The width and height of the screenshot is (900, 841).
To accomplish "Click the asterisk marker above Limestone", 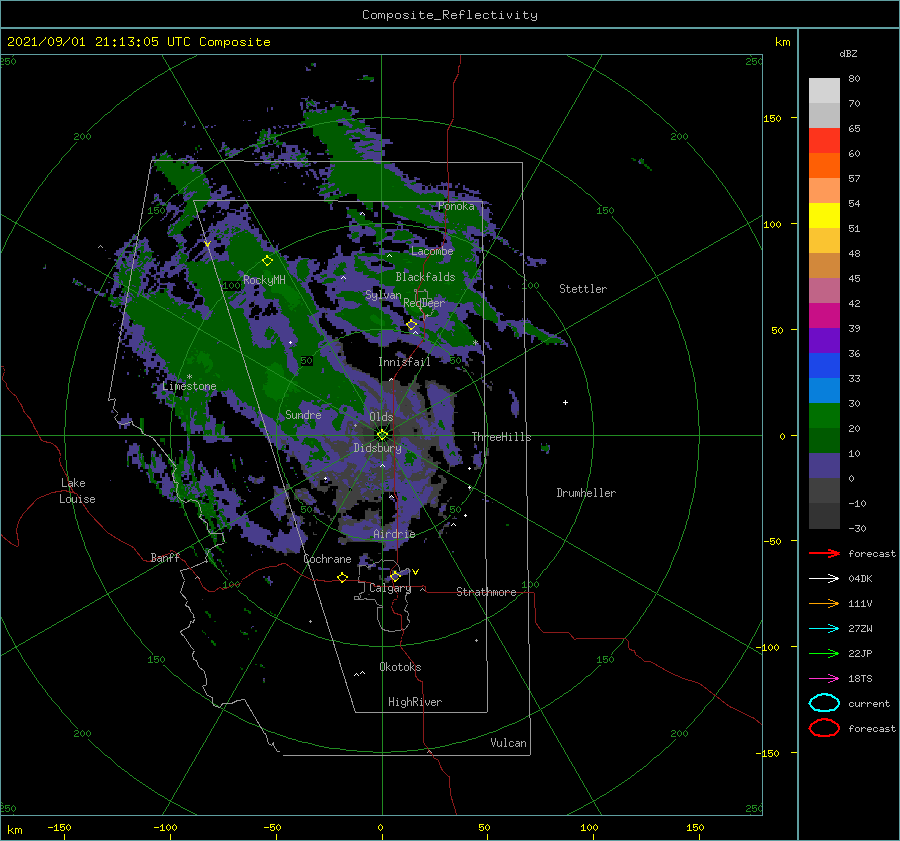I will [x=189, y=377].
